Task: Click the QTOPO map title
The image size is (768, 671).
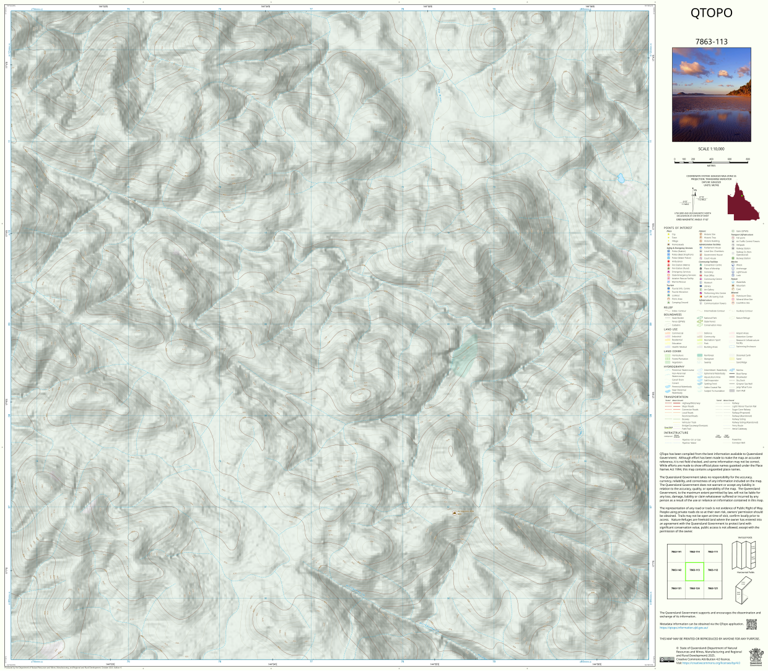Action: (711, 13)
